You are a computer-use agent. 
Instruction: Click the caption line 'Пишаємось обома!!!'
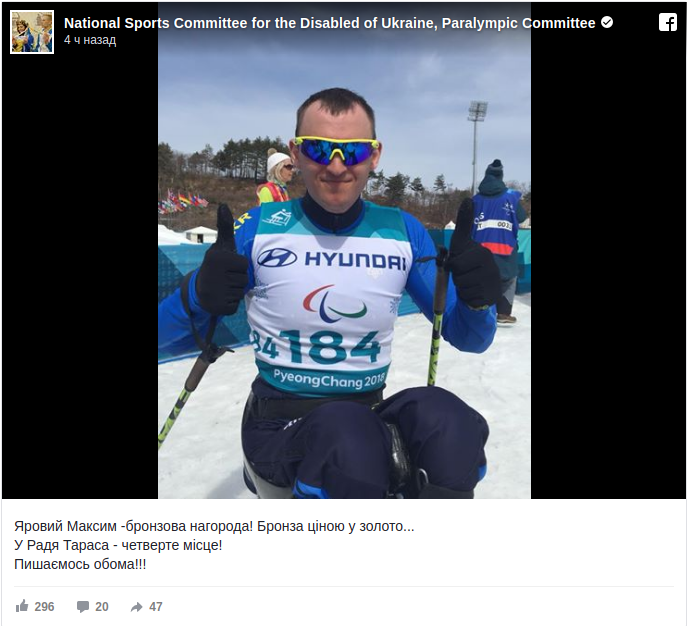(80, 564)
